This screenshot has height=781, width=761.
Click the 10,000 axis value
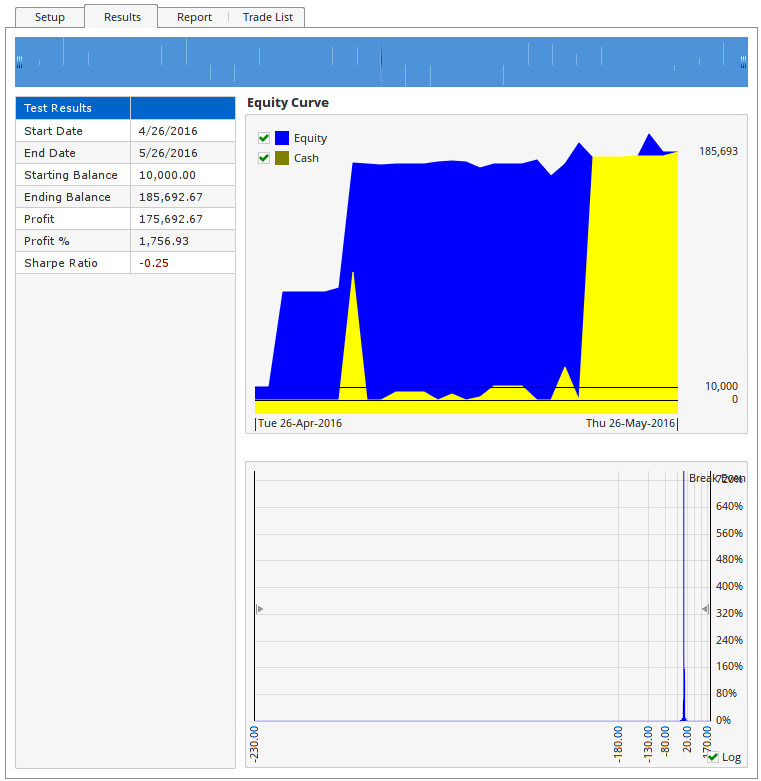pyautogui.click(x=721, y=386)
